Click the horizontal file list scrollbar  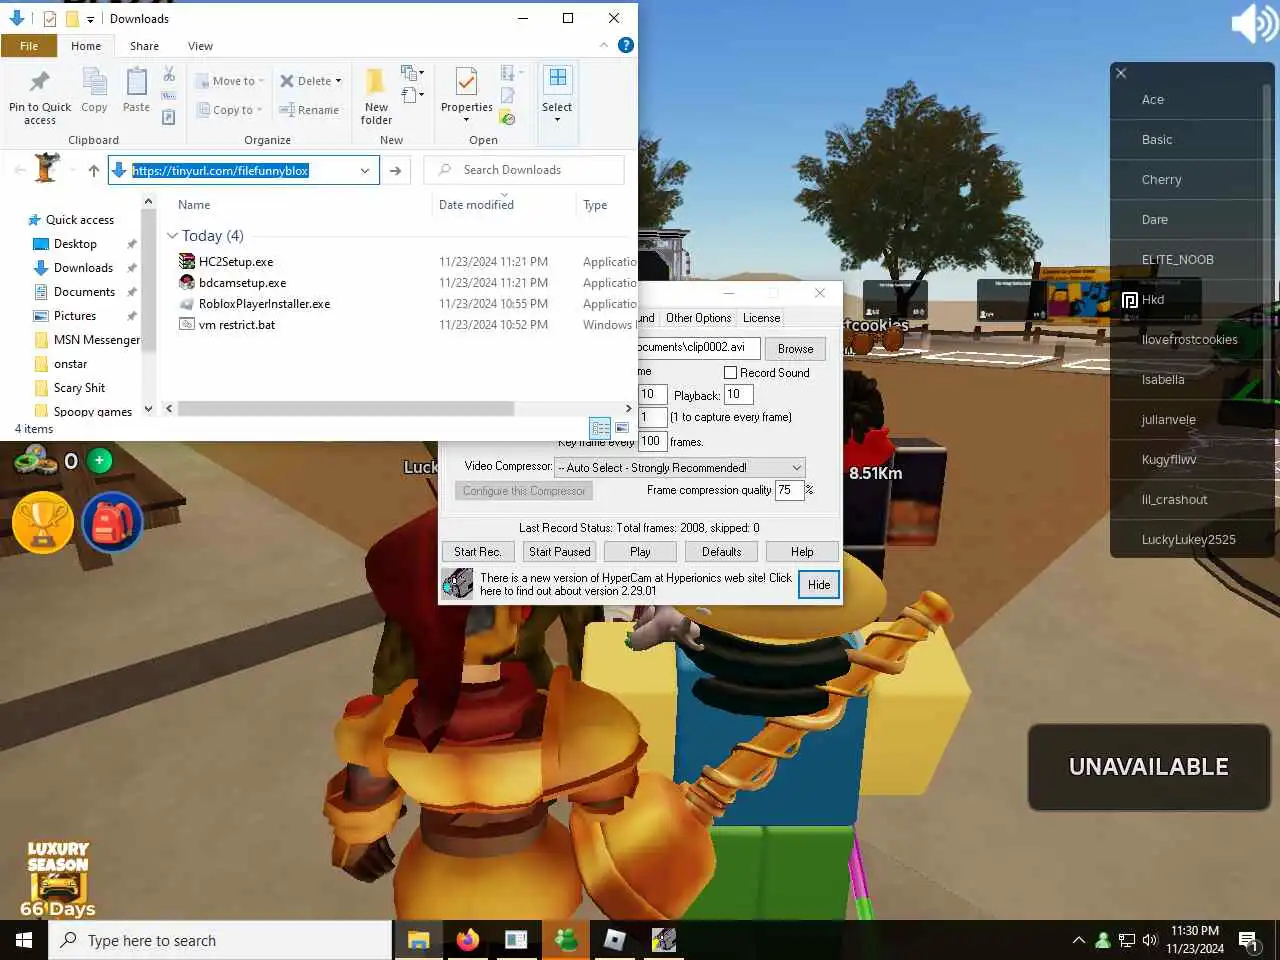346,408
